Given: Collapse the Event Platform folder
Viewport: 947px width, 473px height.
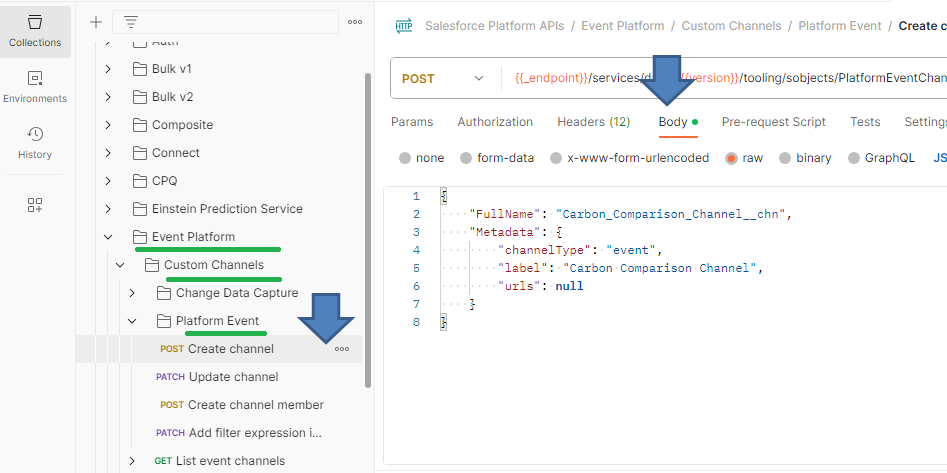Looking at the screenshot, I should click(x=108, y=237).
